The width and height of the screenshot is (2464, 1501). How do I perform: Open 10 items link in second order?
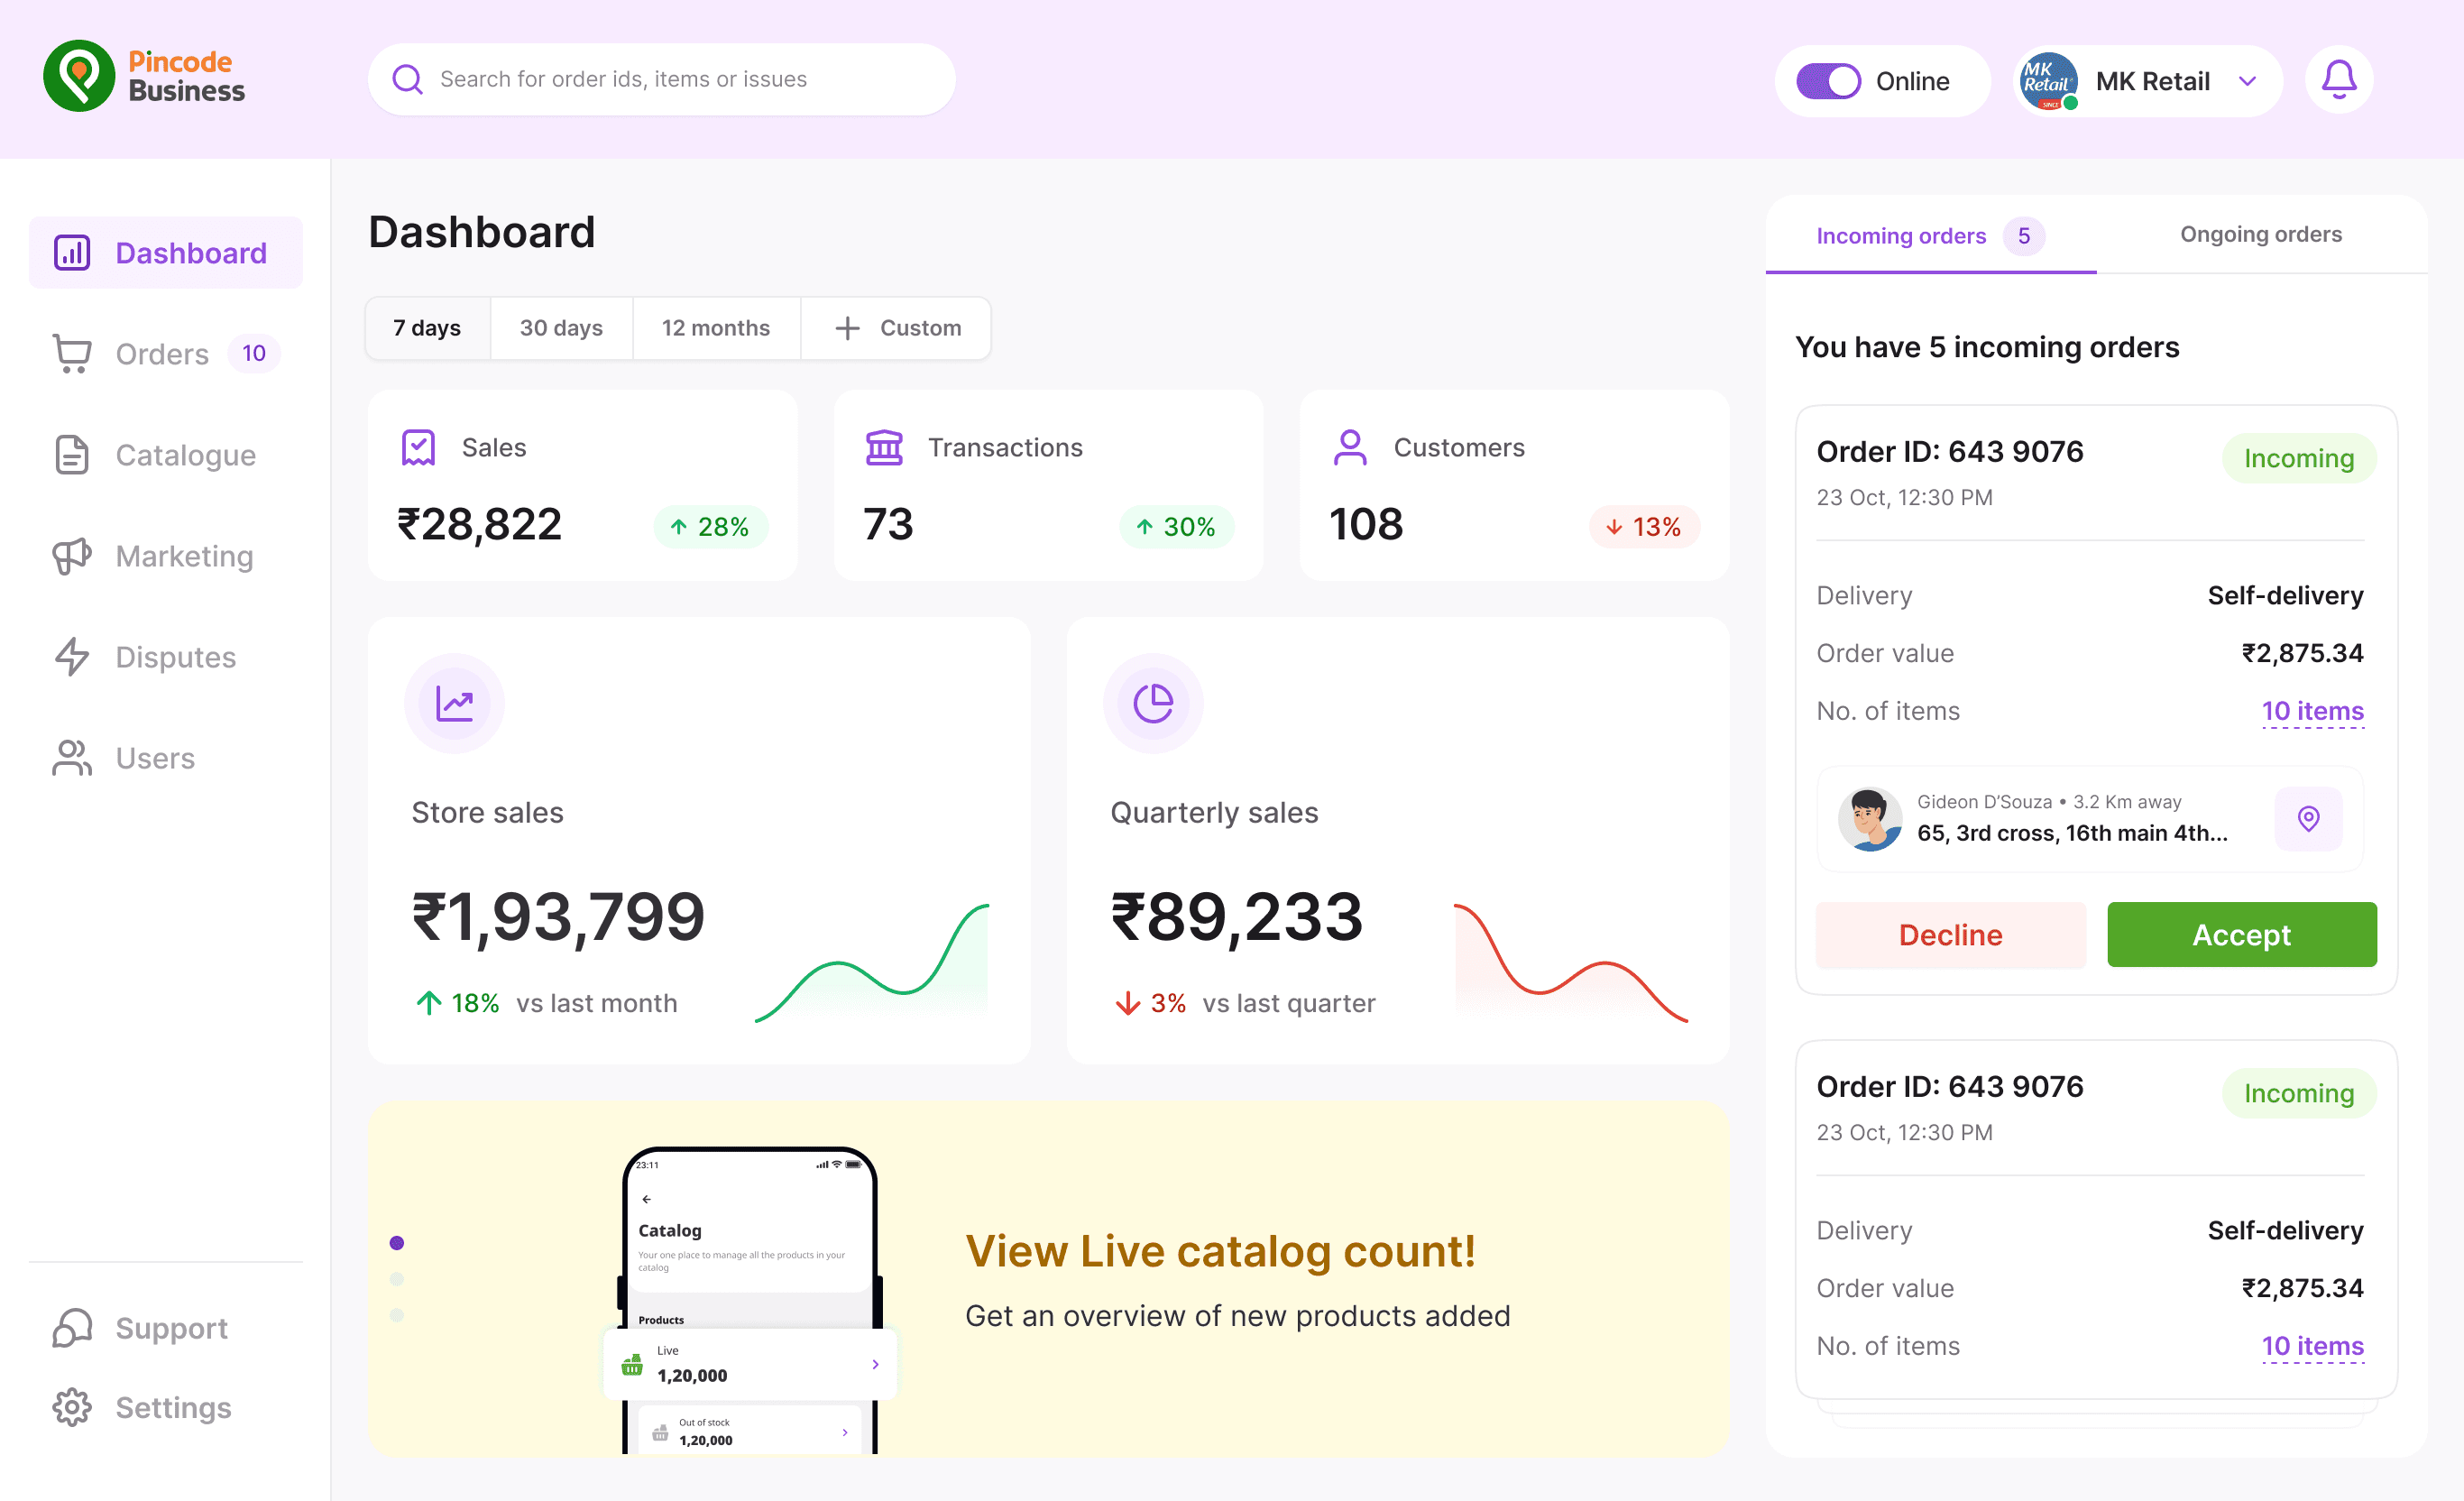click(2312, 1346)
